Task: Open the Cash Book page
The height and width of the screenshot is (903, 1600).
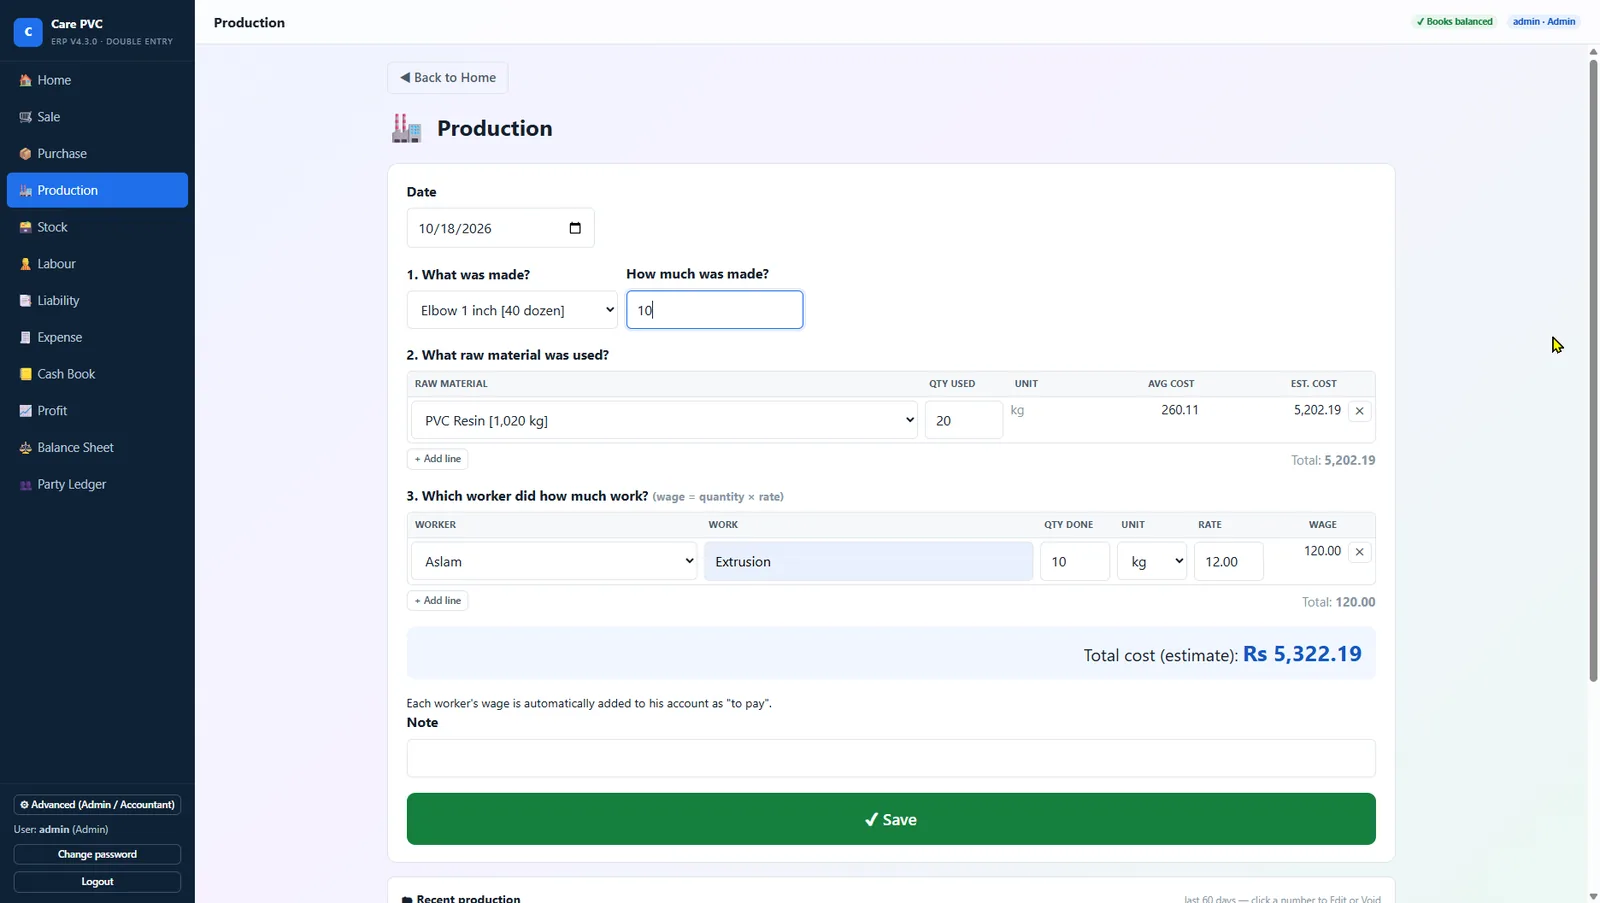Action: coord(97,374)
